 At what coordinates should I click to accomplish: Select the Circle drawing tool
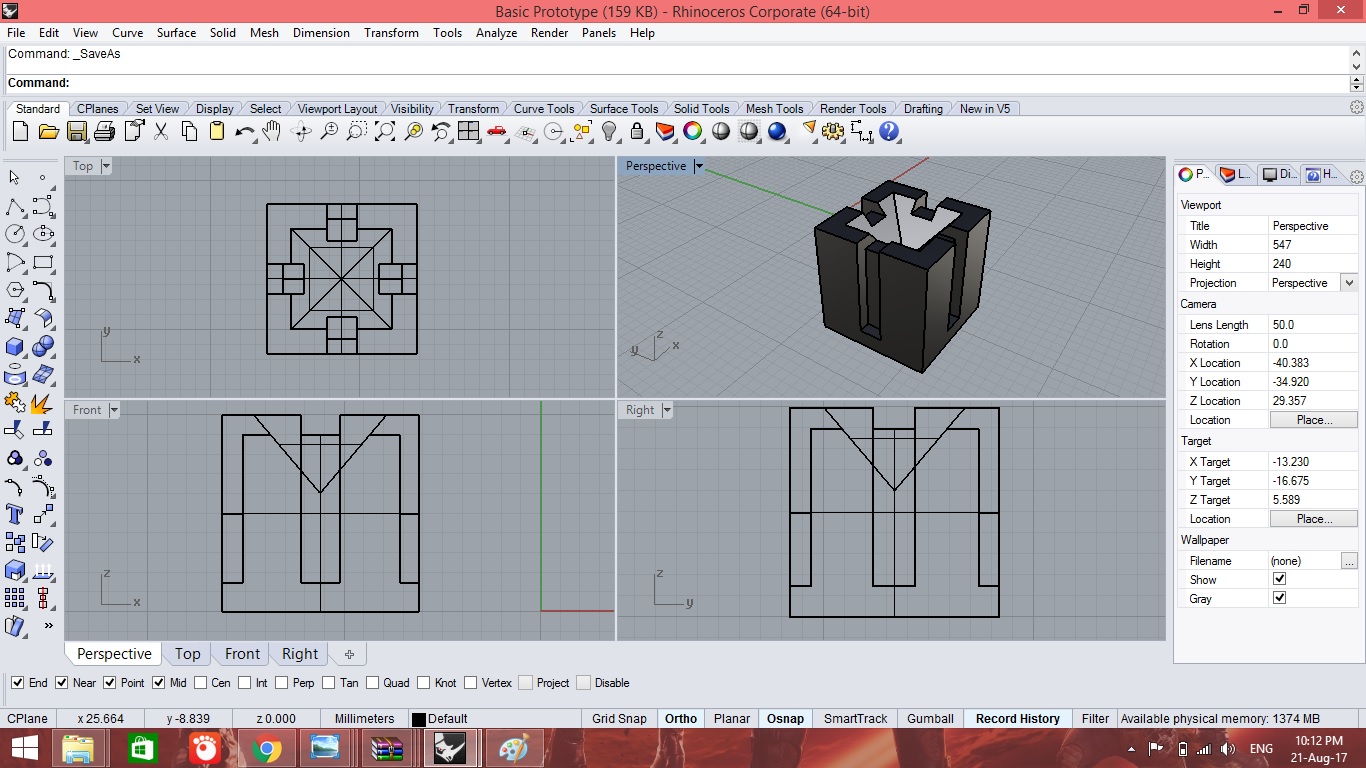click(x=15, y=234)
